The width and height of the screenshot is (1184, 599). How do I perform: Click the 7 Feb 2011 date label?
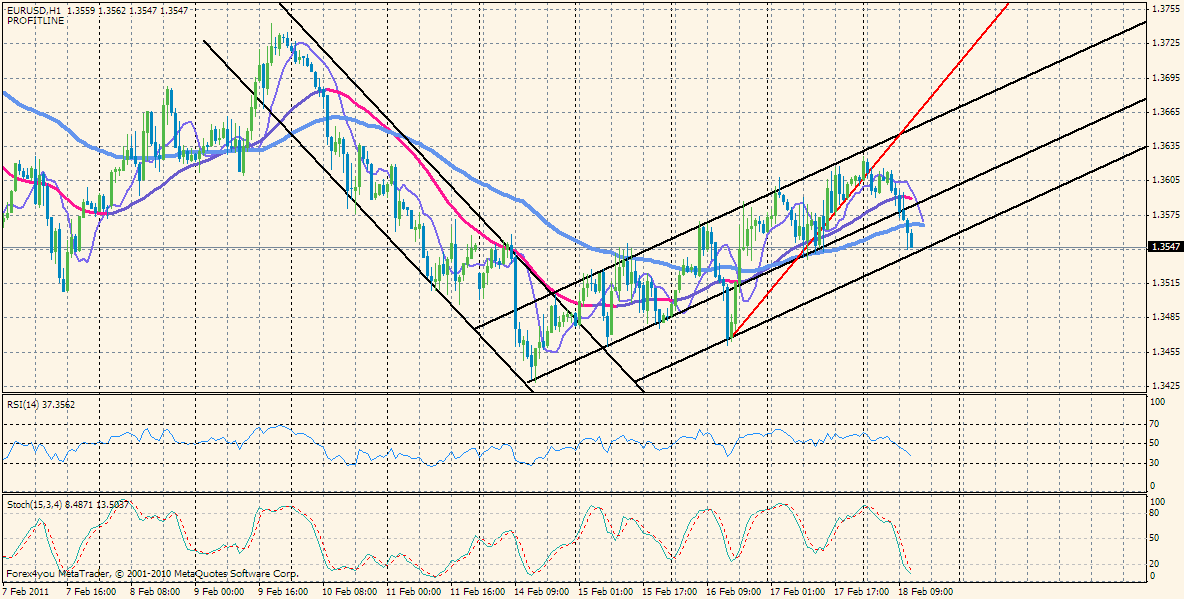click(x=25, y=591)
